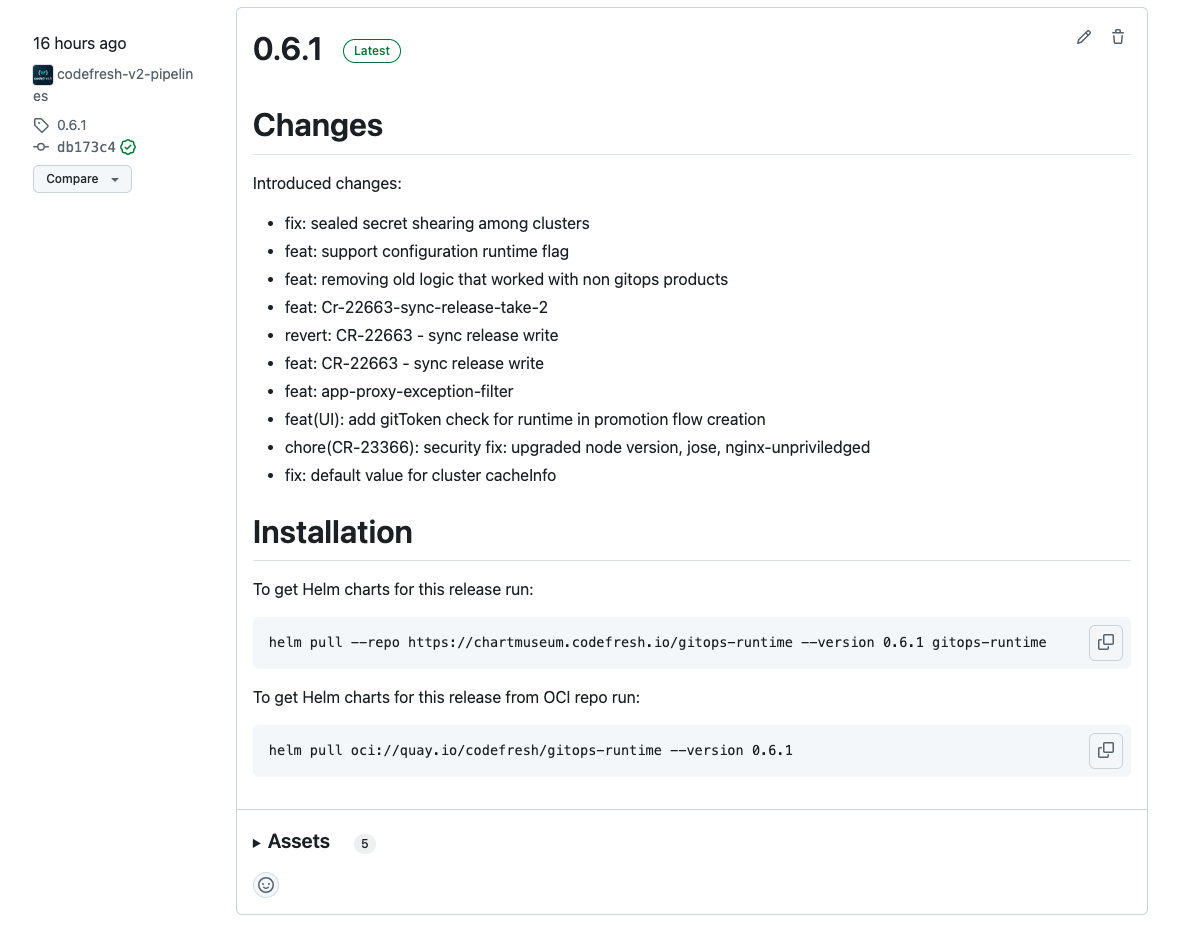The width and height of the screenshot is (1179, 925).
Task: Click the 16 hours ago timestamp
Action: point(80,43)
